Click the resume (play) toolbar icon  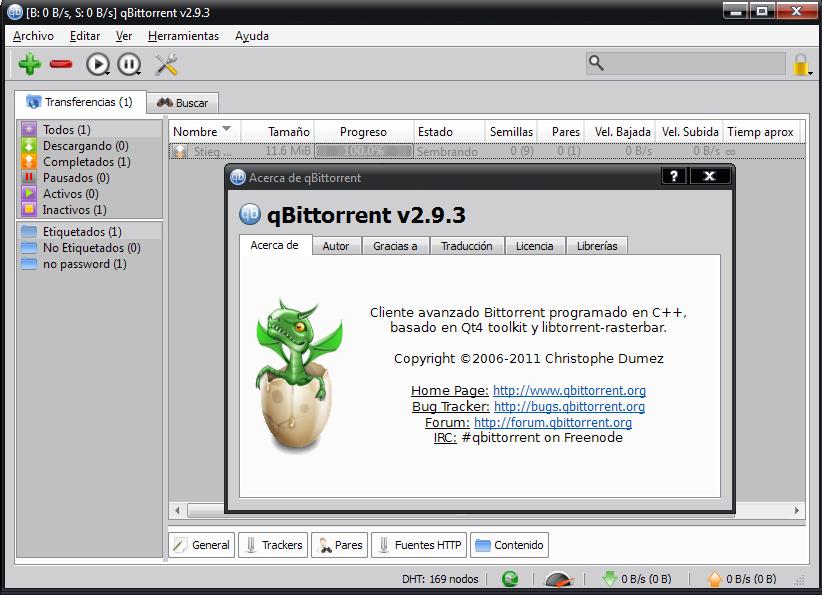point(98,64)
